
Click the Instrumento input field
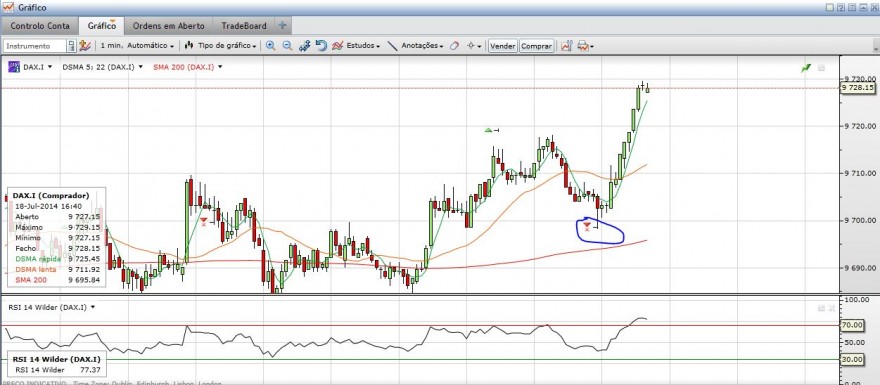[x=35, y=46]
